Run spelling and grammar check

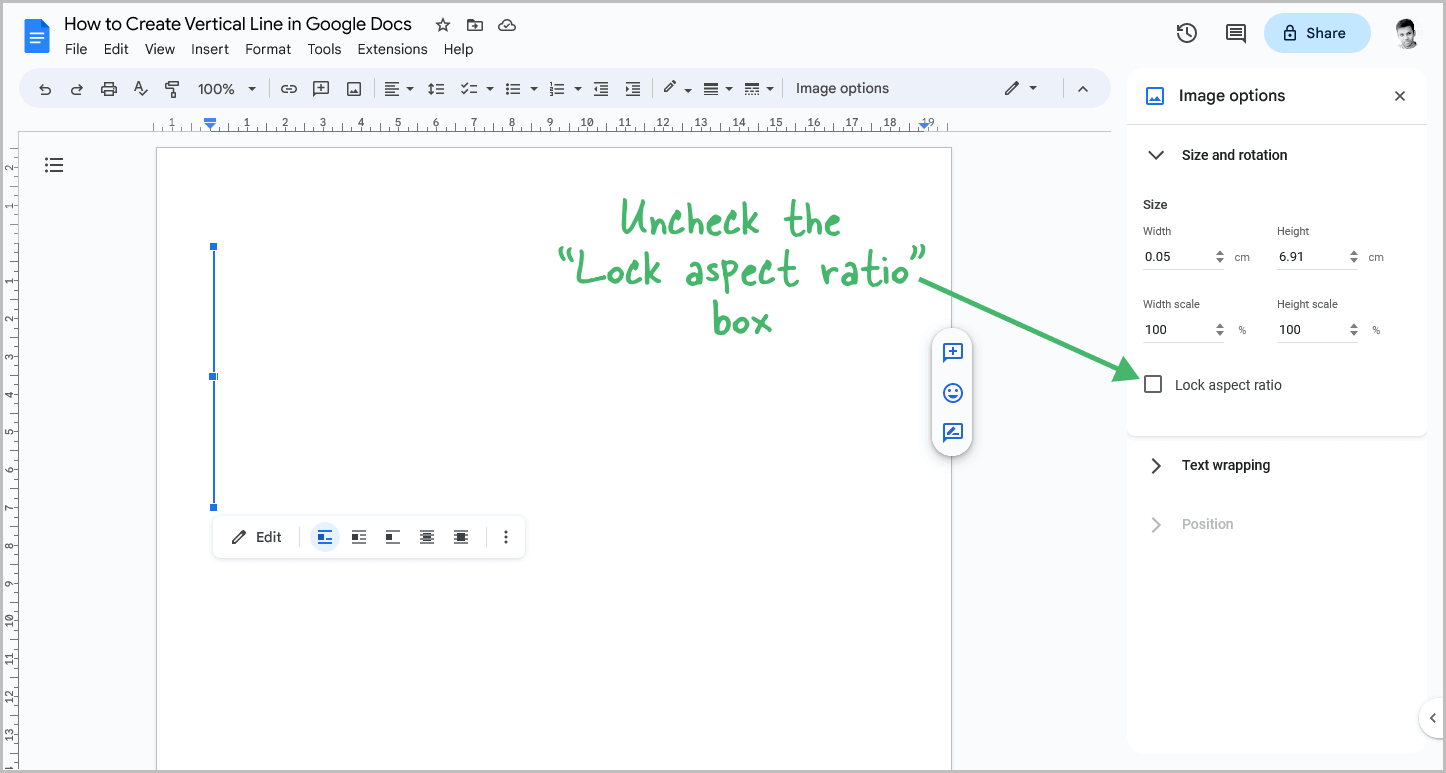click(140, 88)
